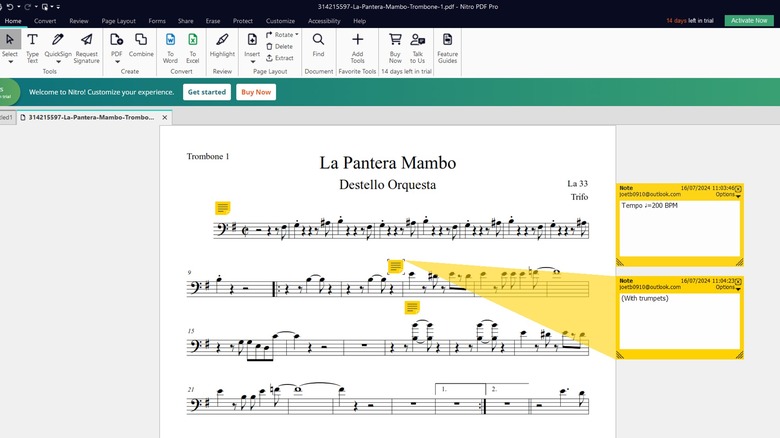This screenshot has width=780, height=438.
Task: Open the Review ribbon tab
Action: coord(78,20)
